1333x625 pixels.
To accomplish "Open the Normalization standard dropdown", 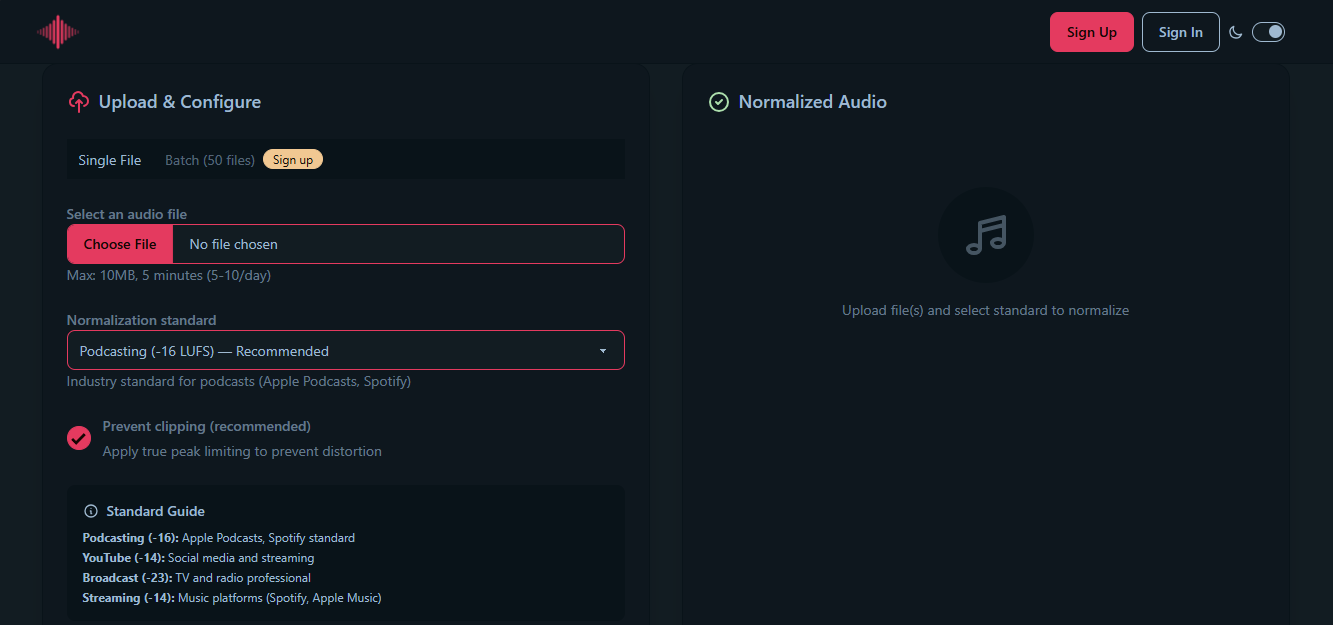I will (346, 350).
